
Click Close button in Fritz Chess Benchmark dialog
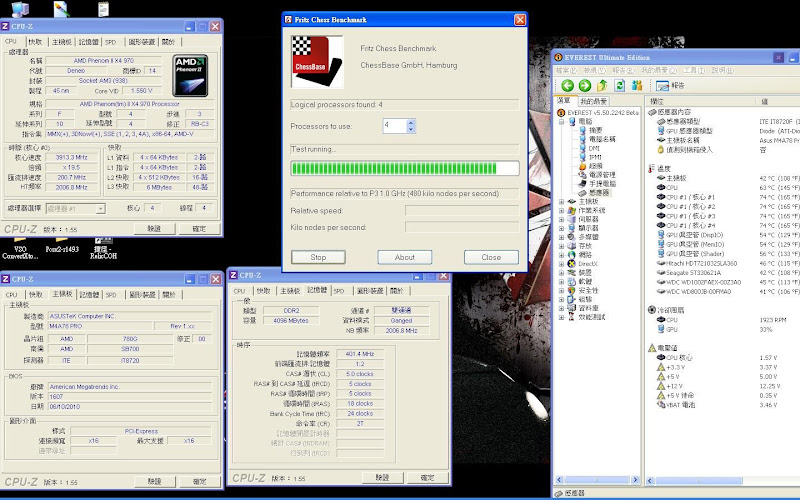[491, 257]
